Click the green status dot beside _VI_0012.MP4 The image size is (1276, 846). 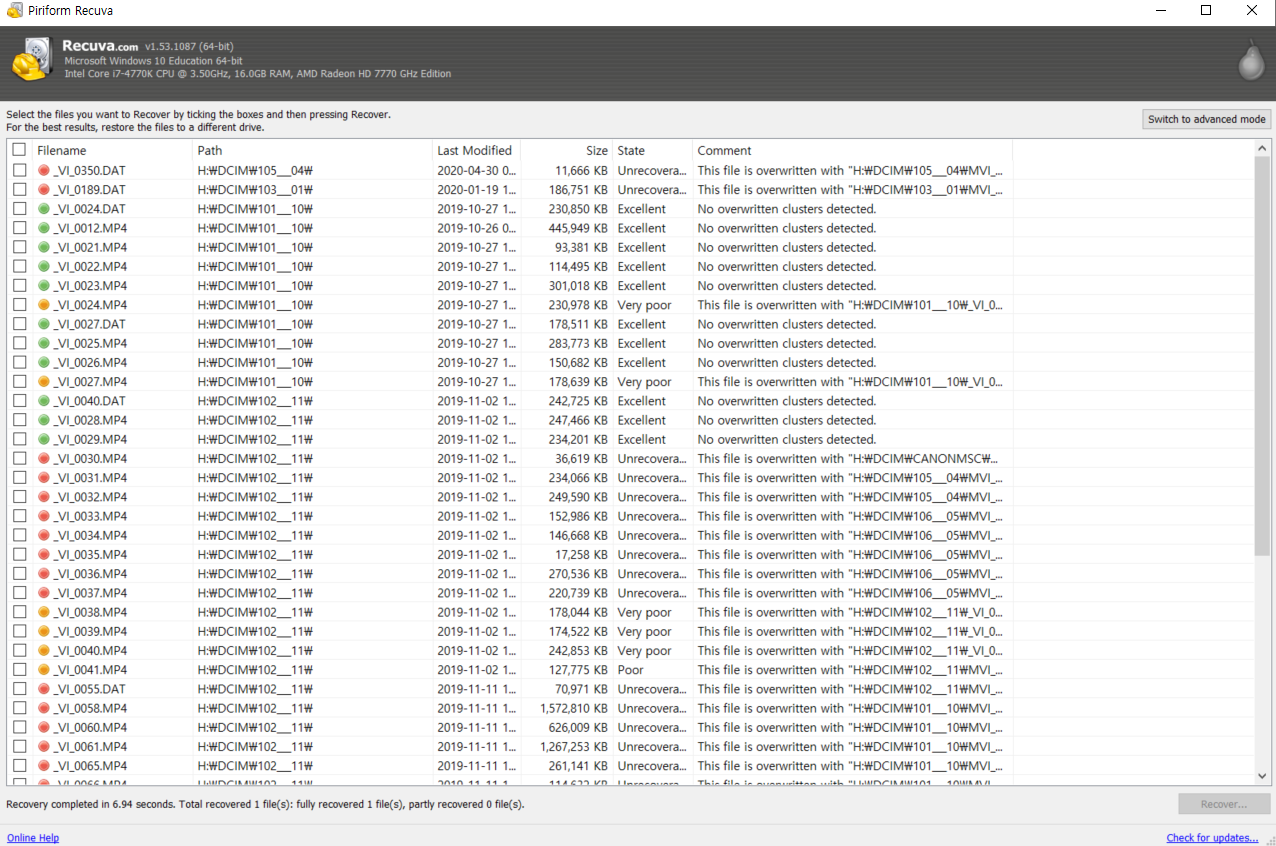pyautogui.click(x=44, y=228)
